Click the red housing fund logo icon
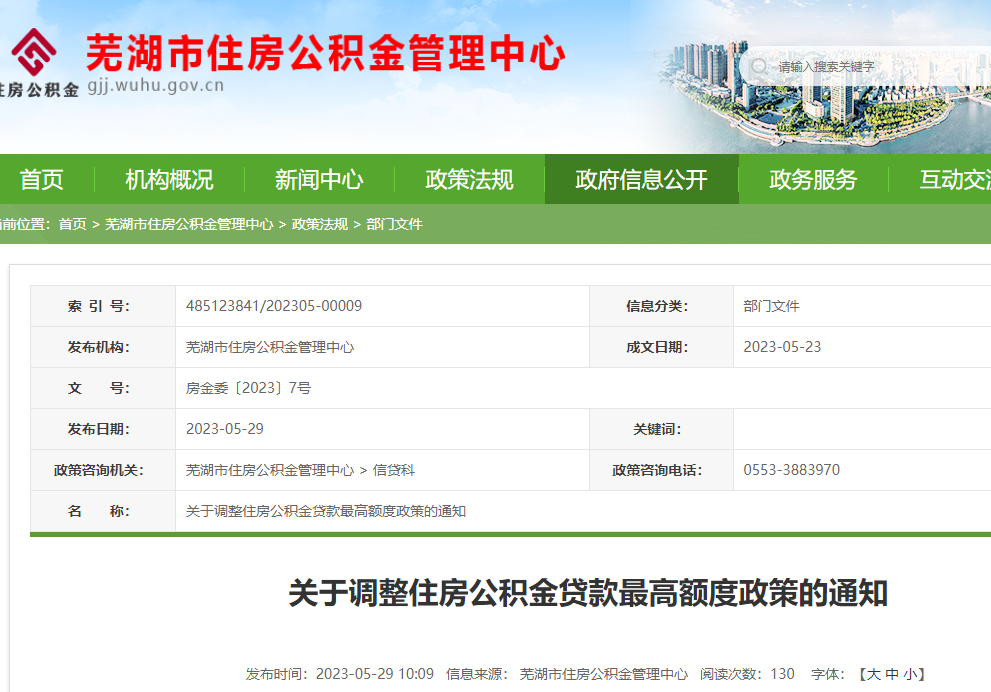This screenshot has height=692, width=991. click(x=33, y=52)
